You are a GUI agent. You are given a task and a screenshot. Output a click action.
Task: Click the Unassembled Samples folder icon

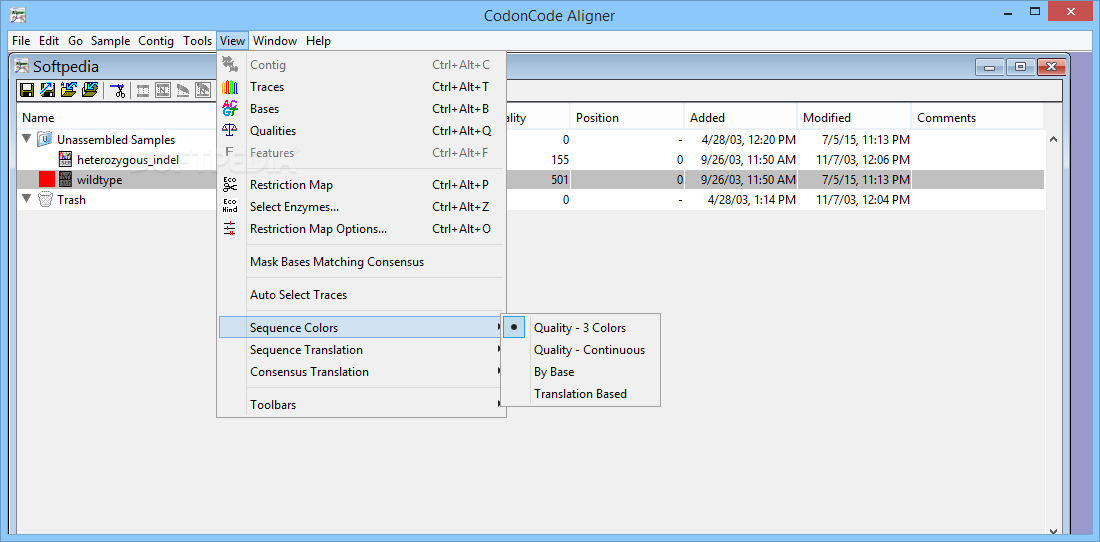pyautogui.click(x=45, y=139)
